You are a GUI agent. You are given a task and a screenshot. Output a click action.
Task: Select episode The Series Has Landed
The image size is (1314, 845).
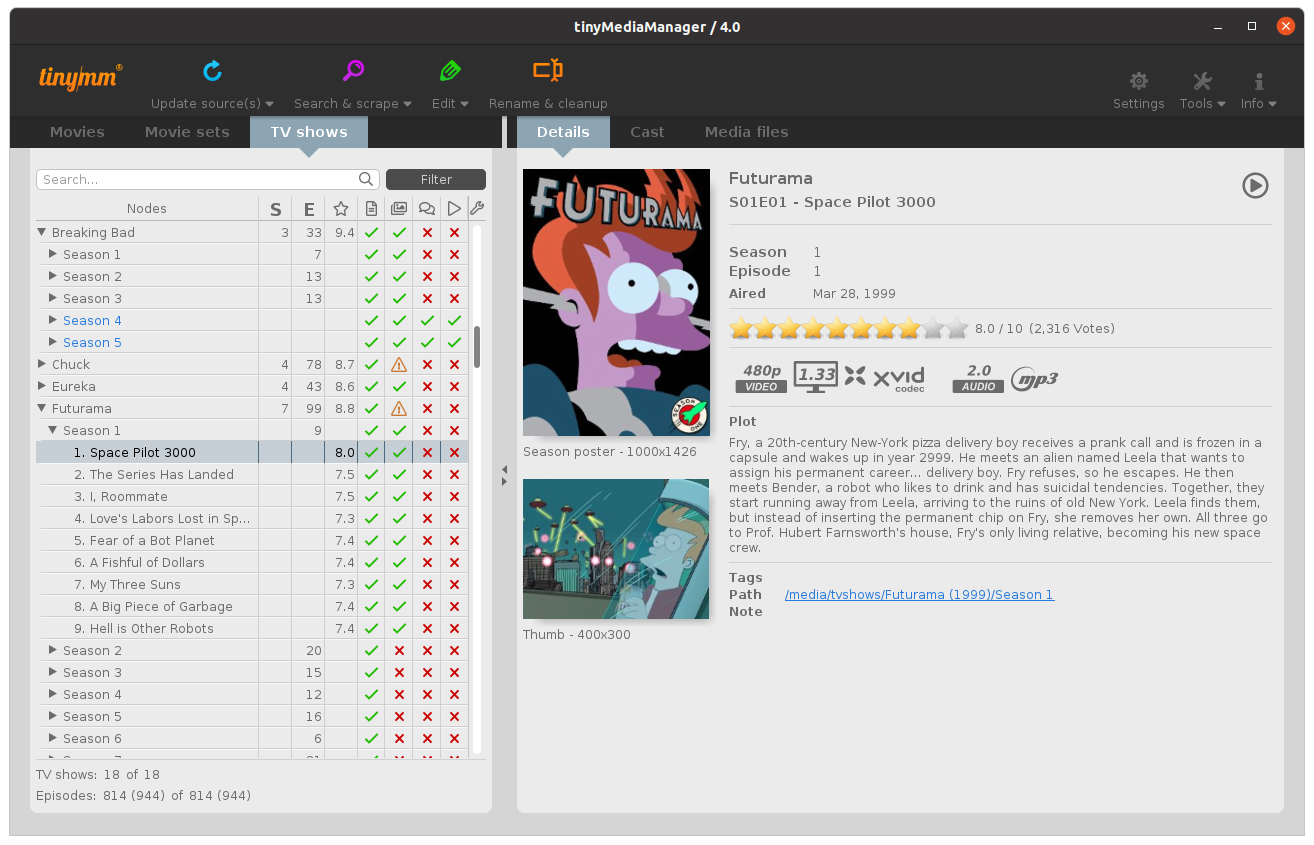tap(161, 475)
